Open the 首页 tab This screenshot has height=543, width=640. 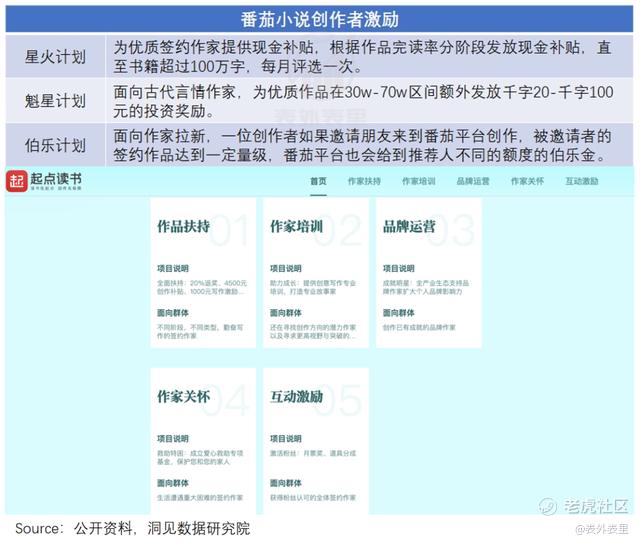click(x=318, y=181)
